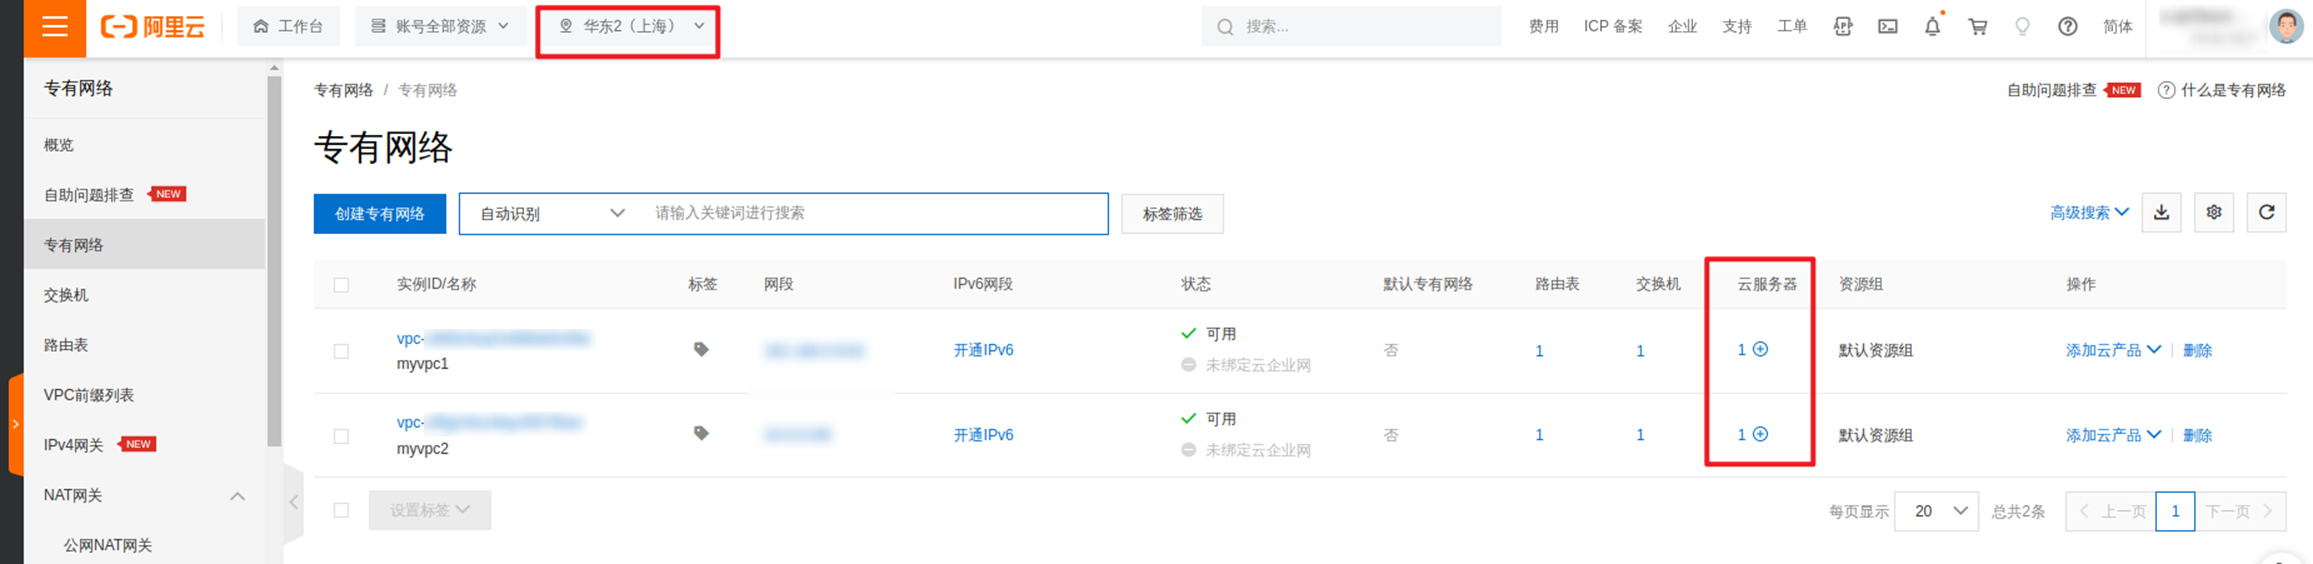Tick the checkbox for myvpc1 row
2313x564 pixels.
point(341,351)
